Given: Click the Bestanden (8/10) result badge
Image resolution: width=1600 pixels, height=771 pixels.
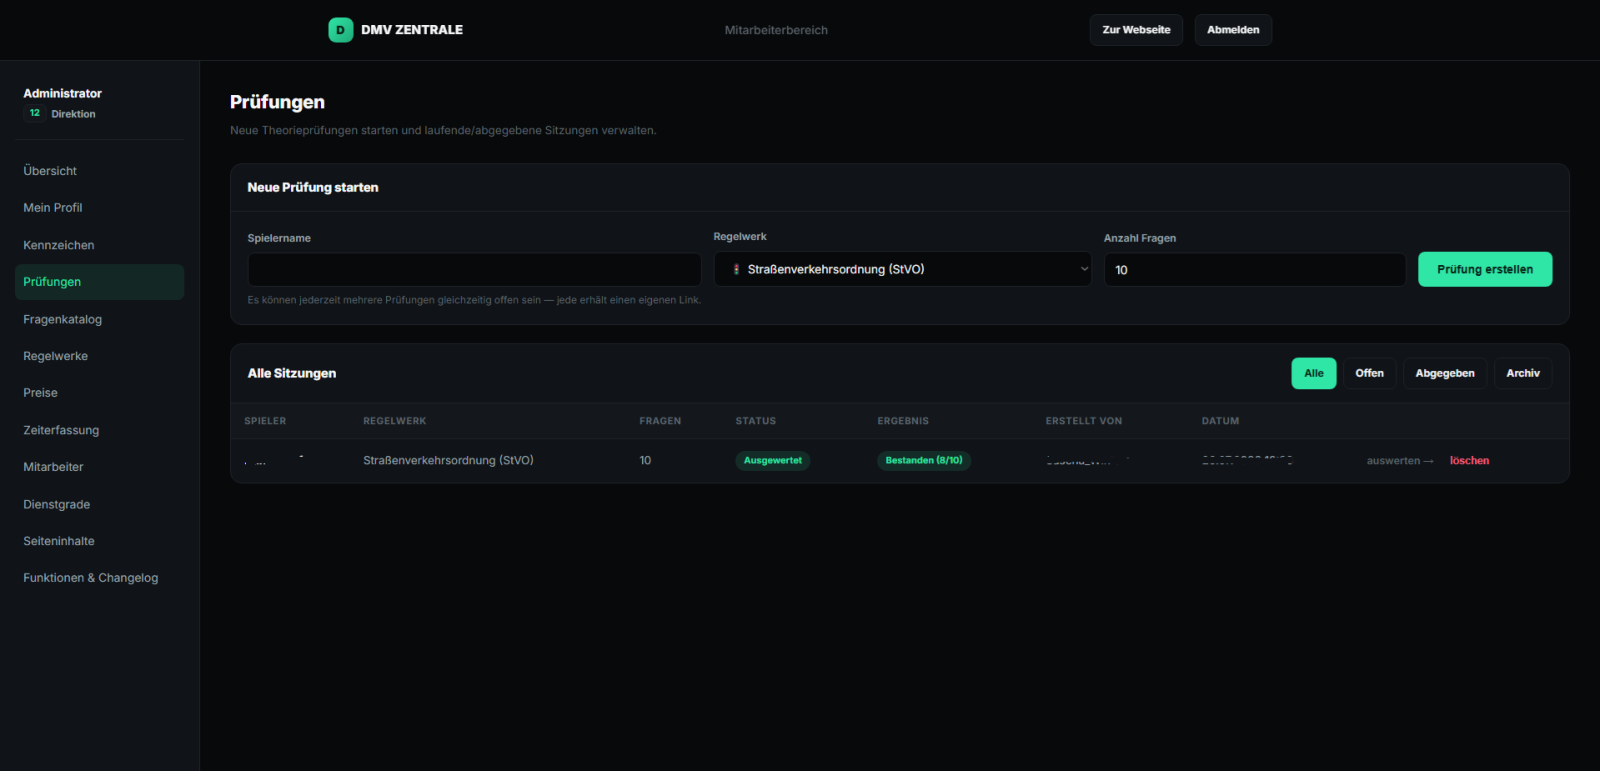Looking at the screenshot, I should (924, 461).
